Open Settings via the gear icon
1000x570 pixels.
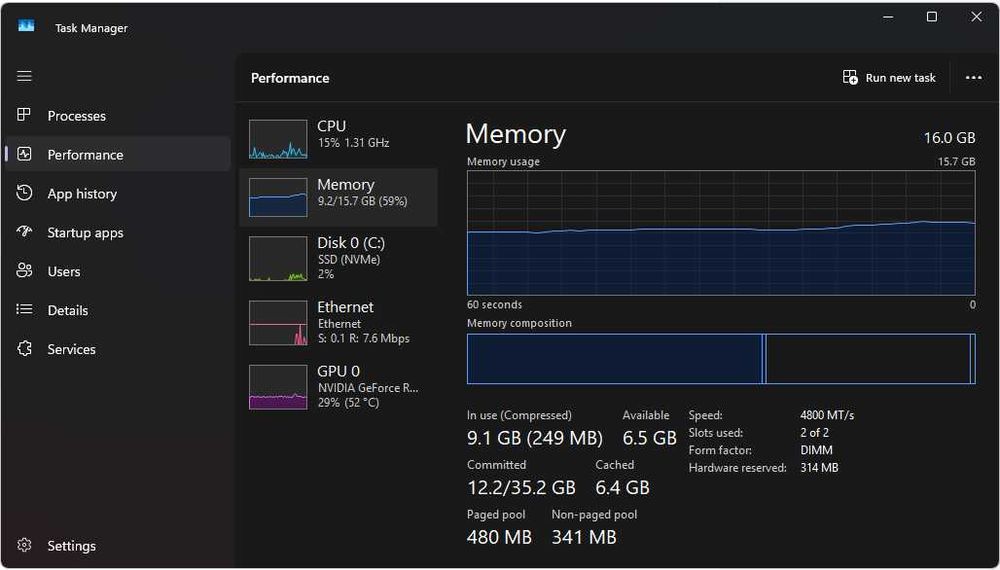pos(25,546)
